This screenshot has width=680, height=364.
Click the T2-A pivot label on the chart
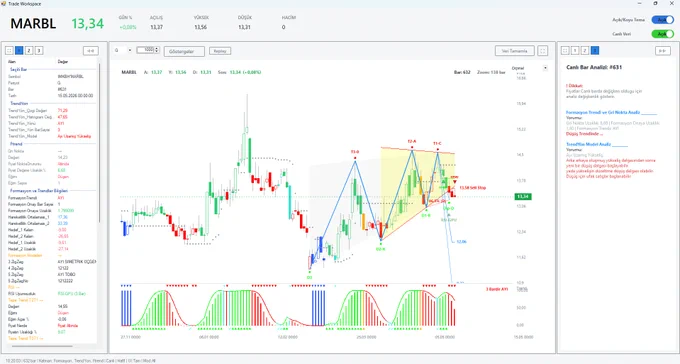pyautogui.click(x=412, y=141)
